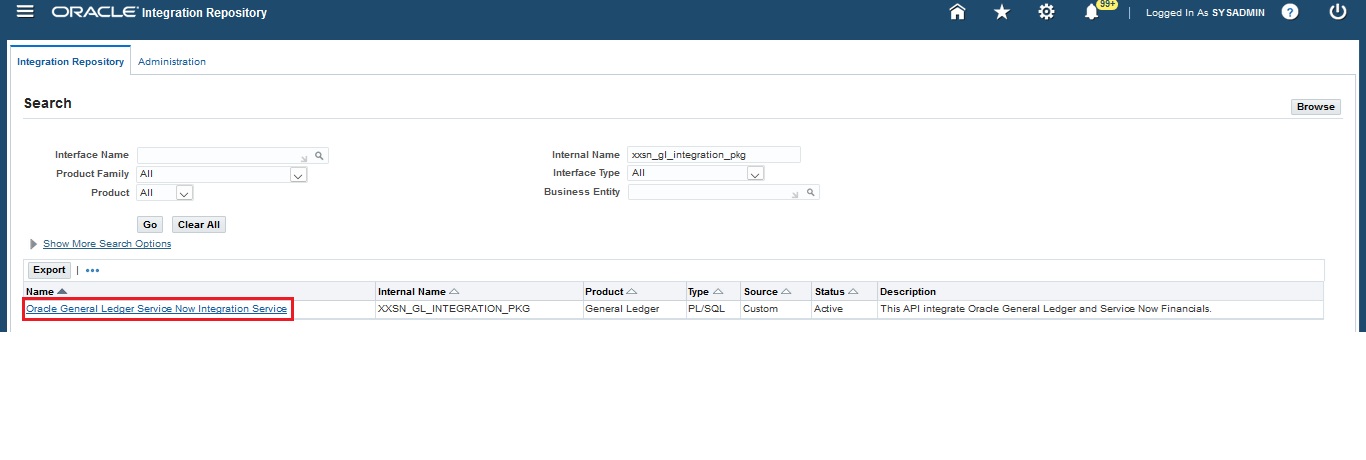Click the Go button
1366x460 pixels.
coord(151,225)
